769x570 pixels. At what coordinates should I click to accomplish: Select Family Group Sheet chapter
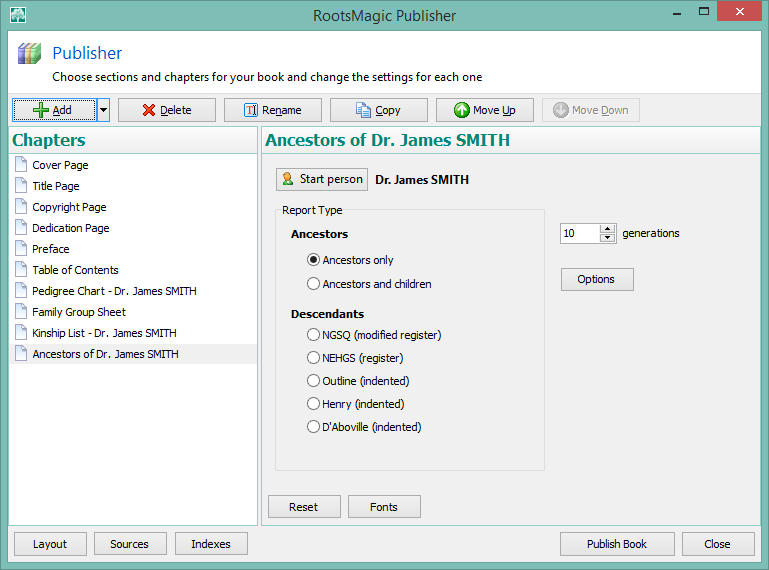[133, 312]
